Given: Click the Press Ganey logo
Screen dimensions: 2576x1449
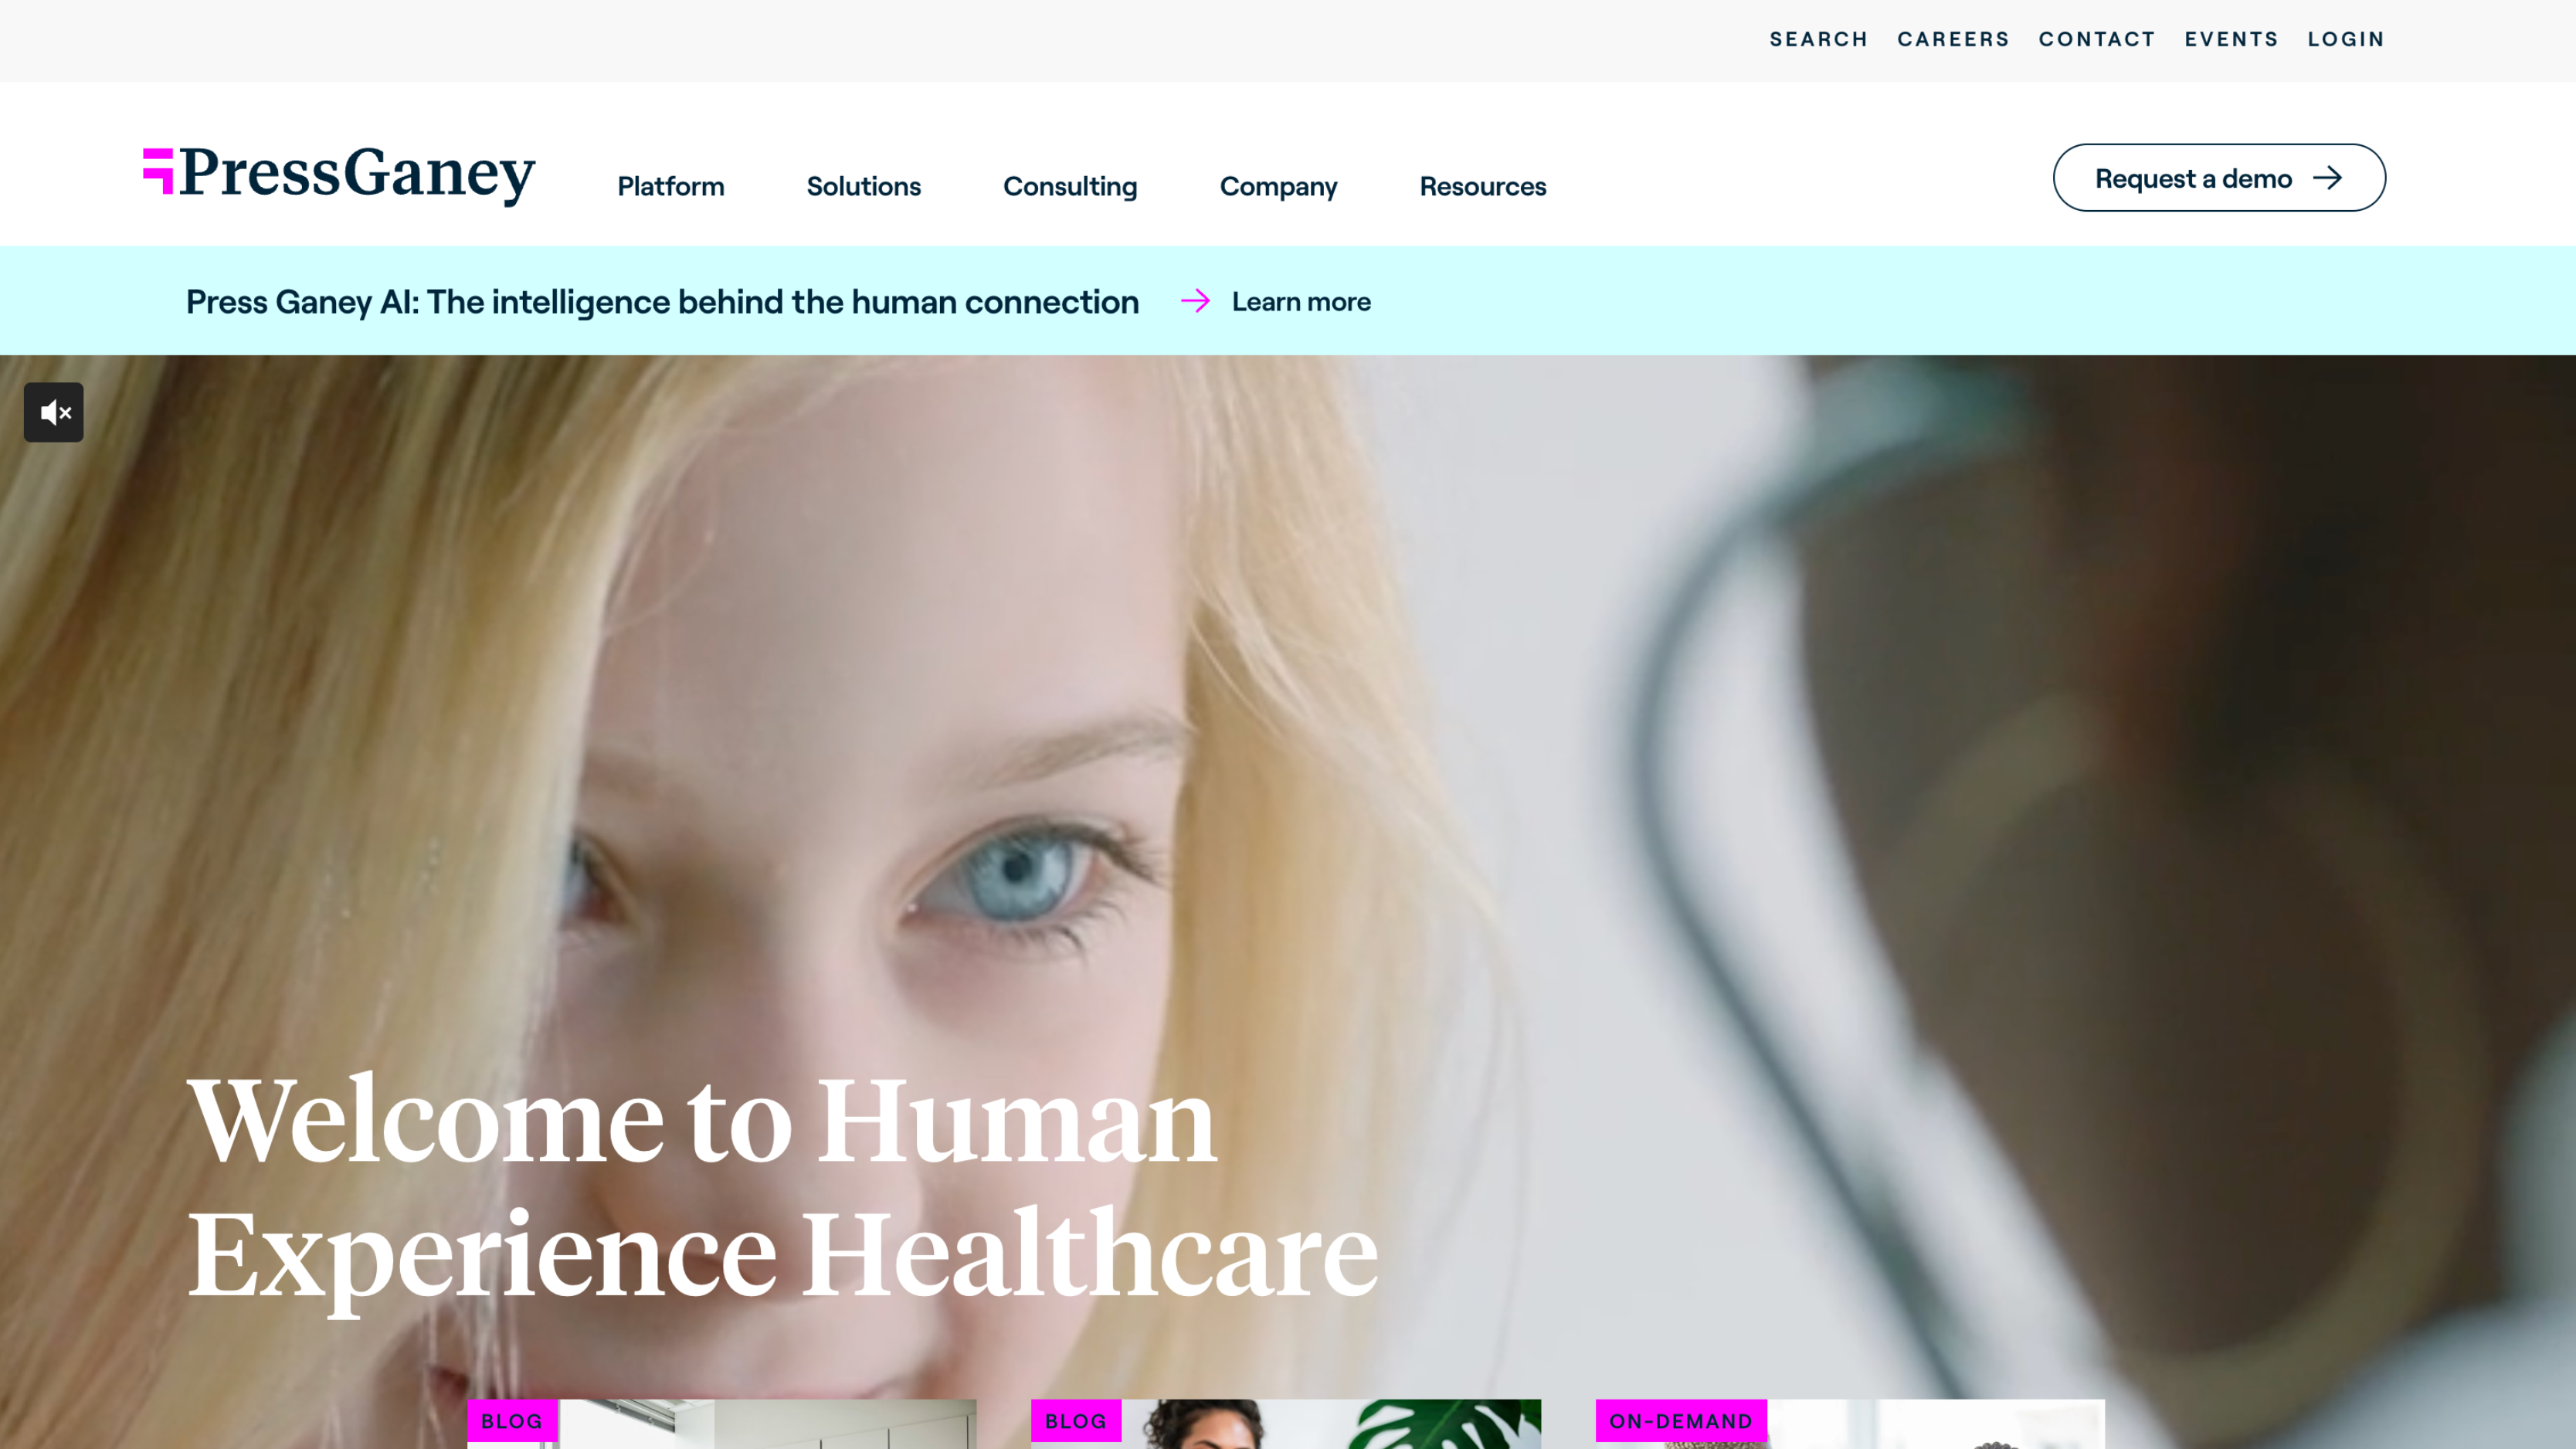Looking at the screenshot, I should (x=339, y=175).
